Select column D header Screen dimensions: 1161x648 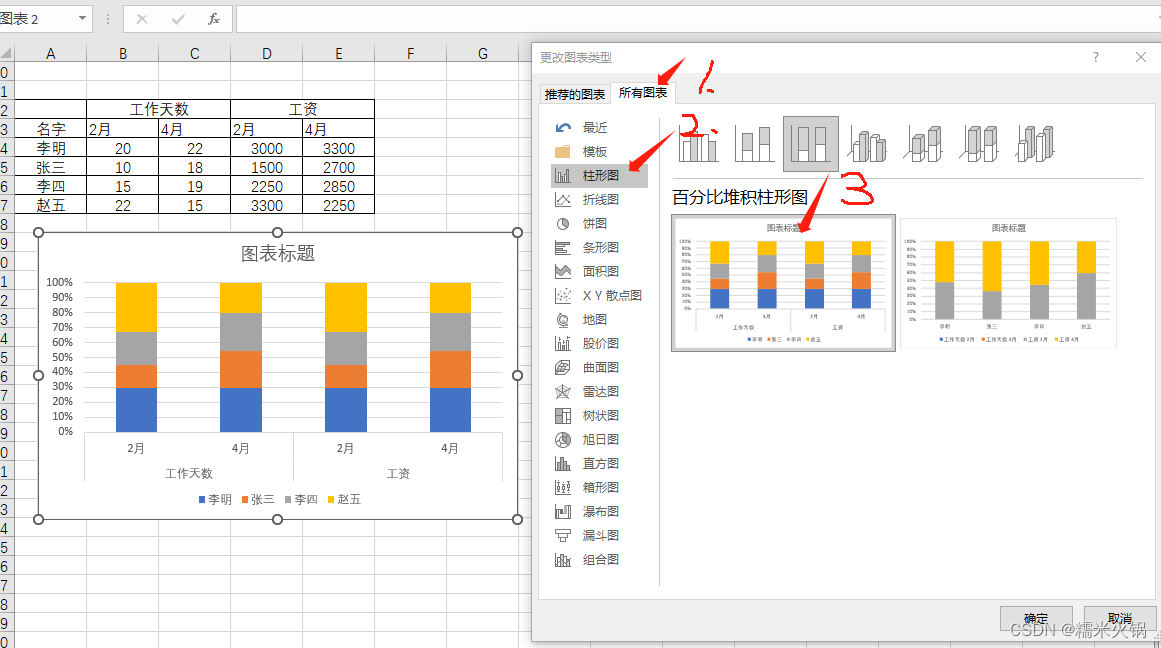coord(267,53)
